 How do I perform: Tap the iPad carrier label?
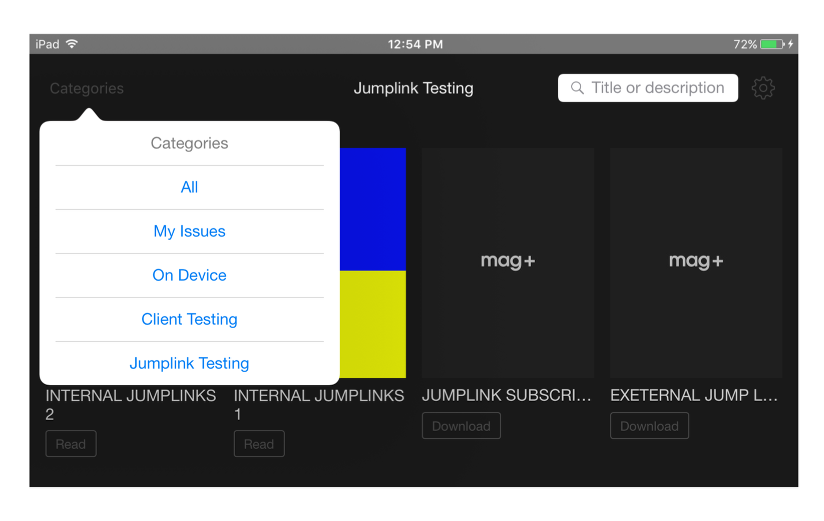coord(47,44)
